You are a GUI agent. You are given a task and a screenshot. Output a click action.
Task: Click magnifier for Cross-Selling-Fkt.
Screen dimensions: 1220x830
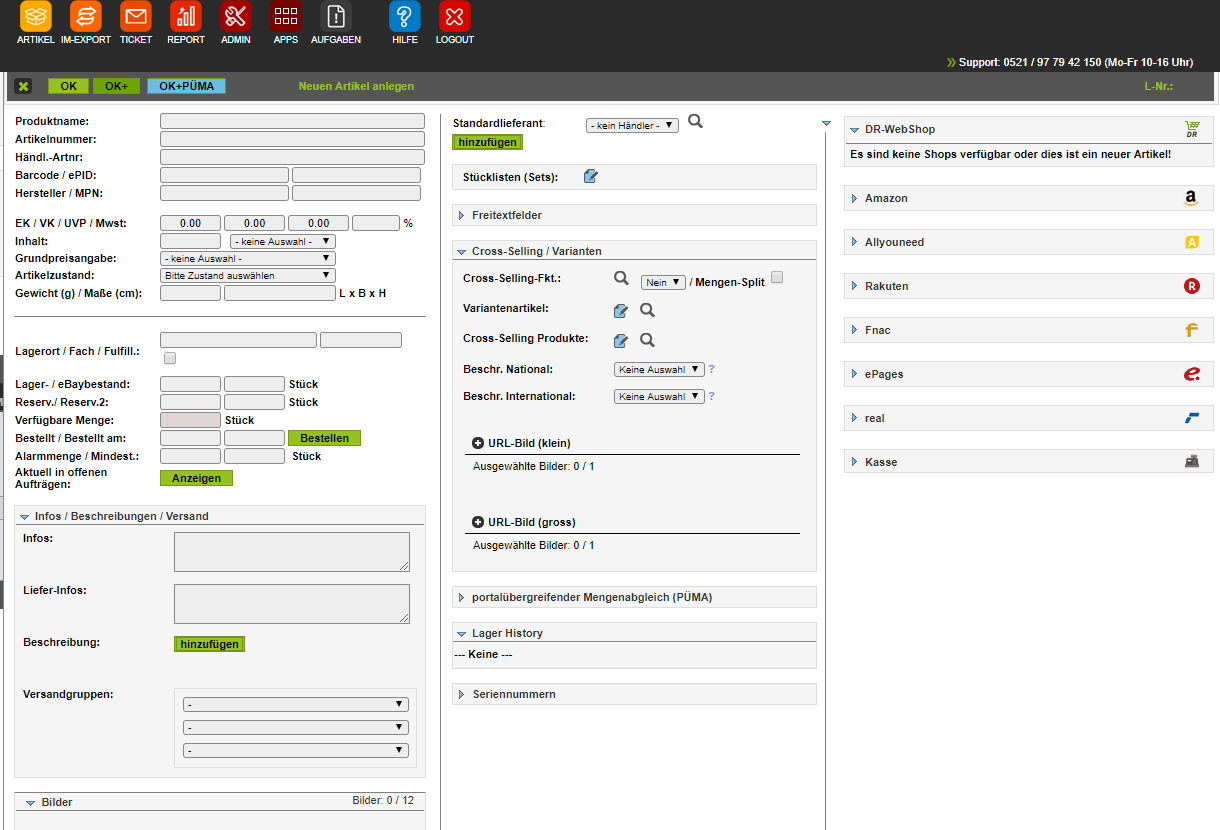coord(621,280)
